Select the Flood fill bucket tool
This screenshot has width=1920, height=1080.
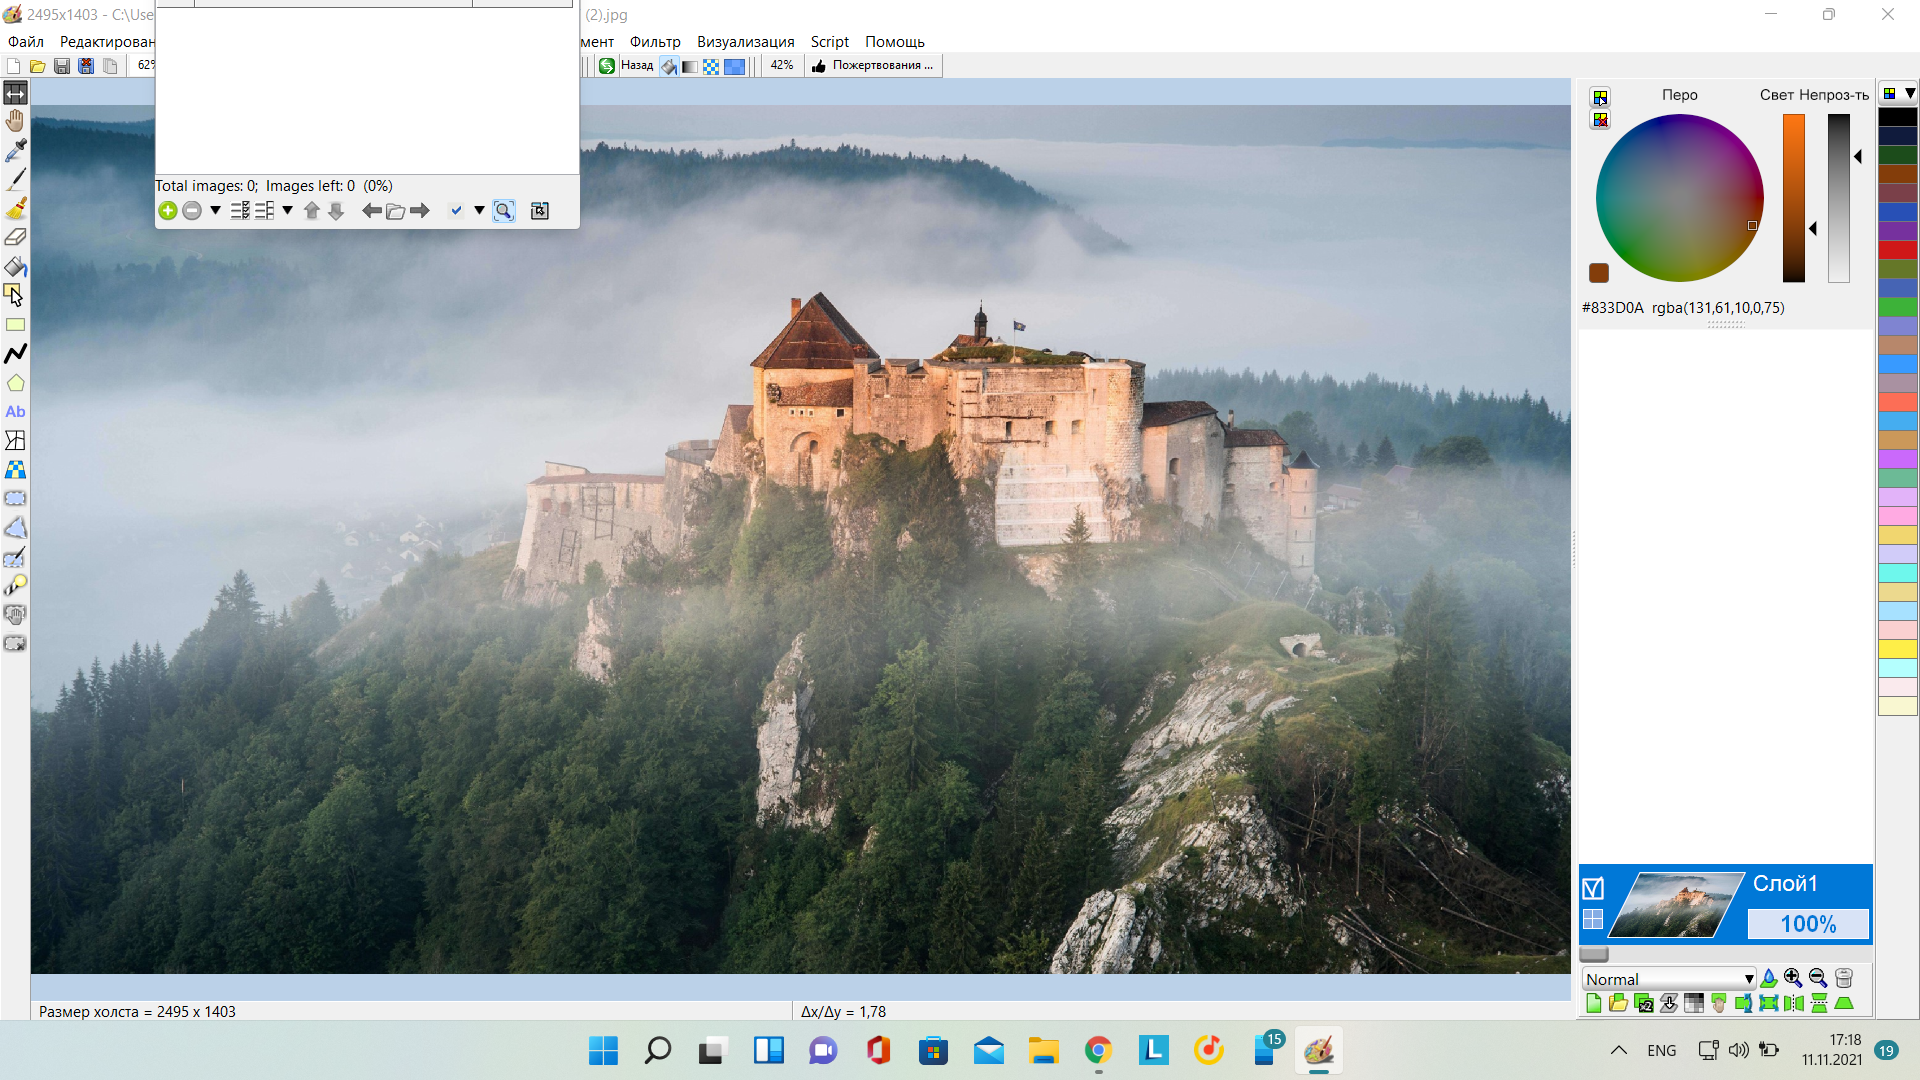click(x=15, y=266)
